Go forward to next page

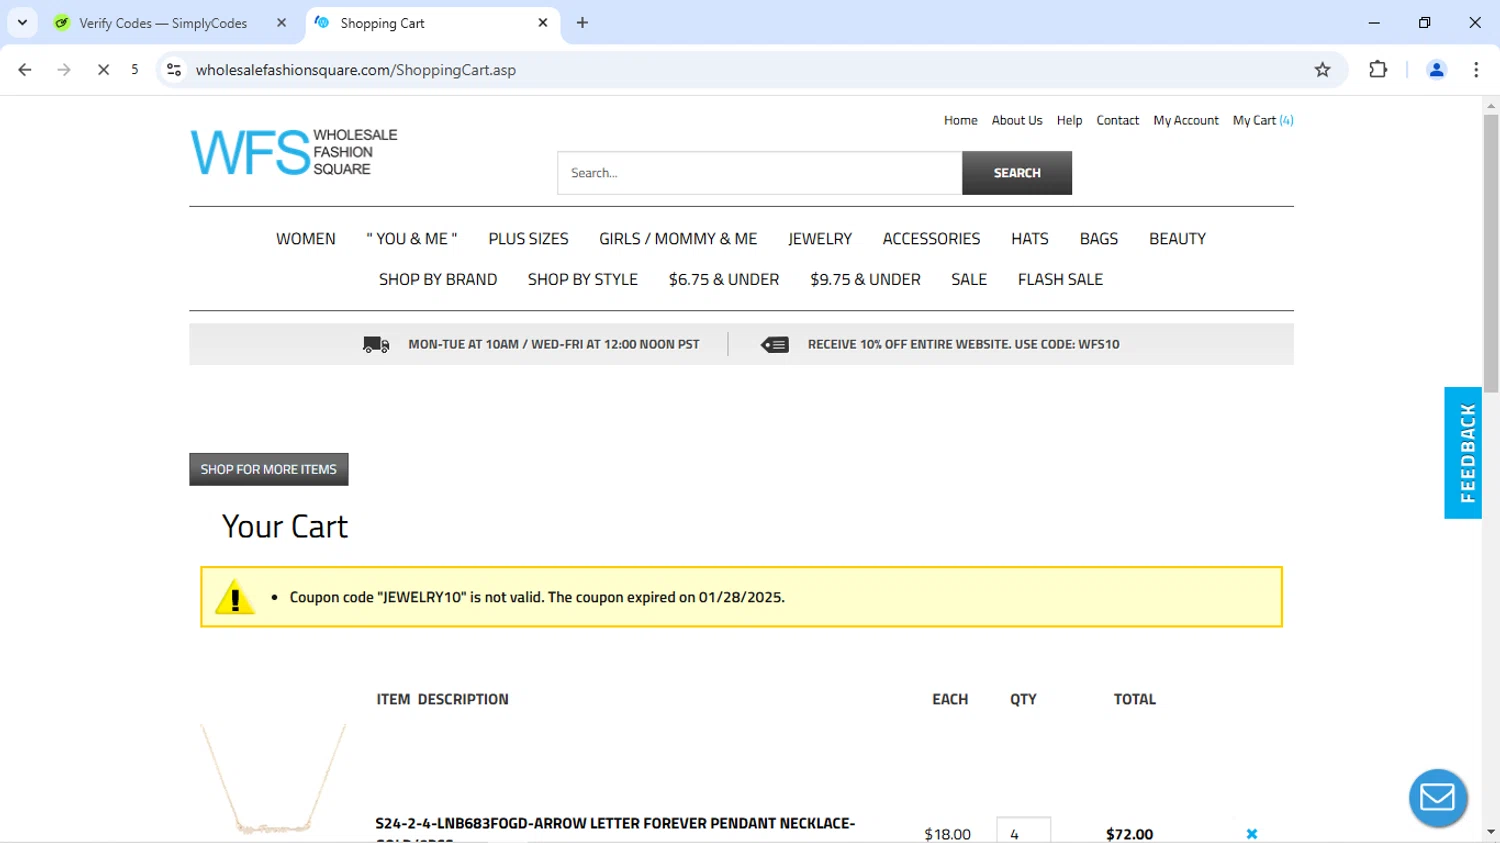[64, 70]
